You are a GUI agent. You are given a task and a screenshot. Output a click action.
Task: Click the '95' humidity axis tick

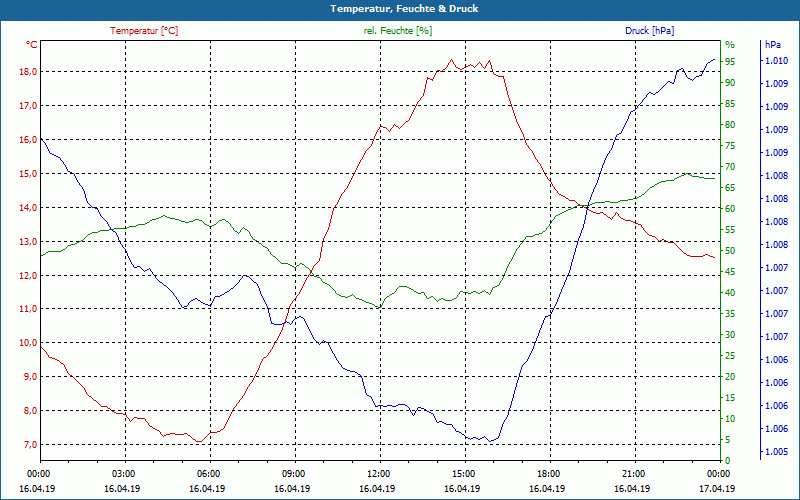[x=730, y=62]
